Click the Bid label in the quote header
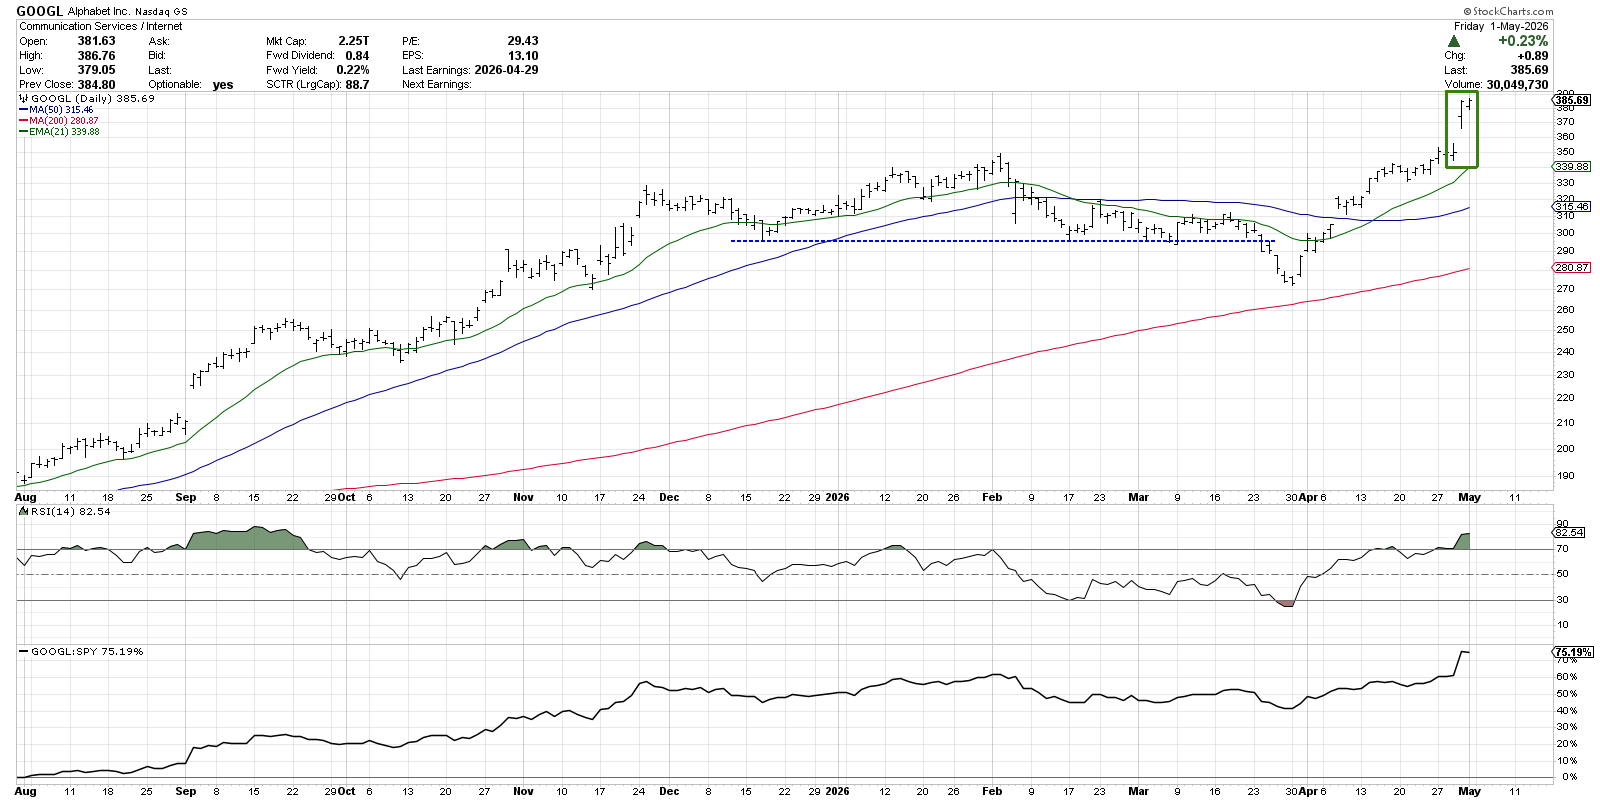This screenshot has width=1600, height=800. (x=157, y=56)
